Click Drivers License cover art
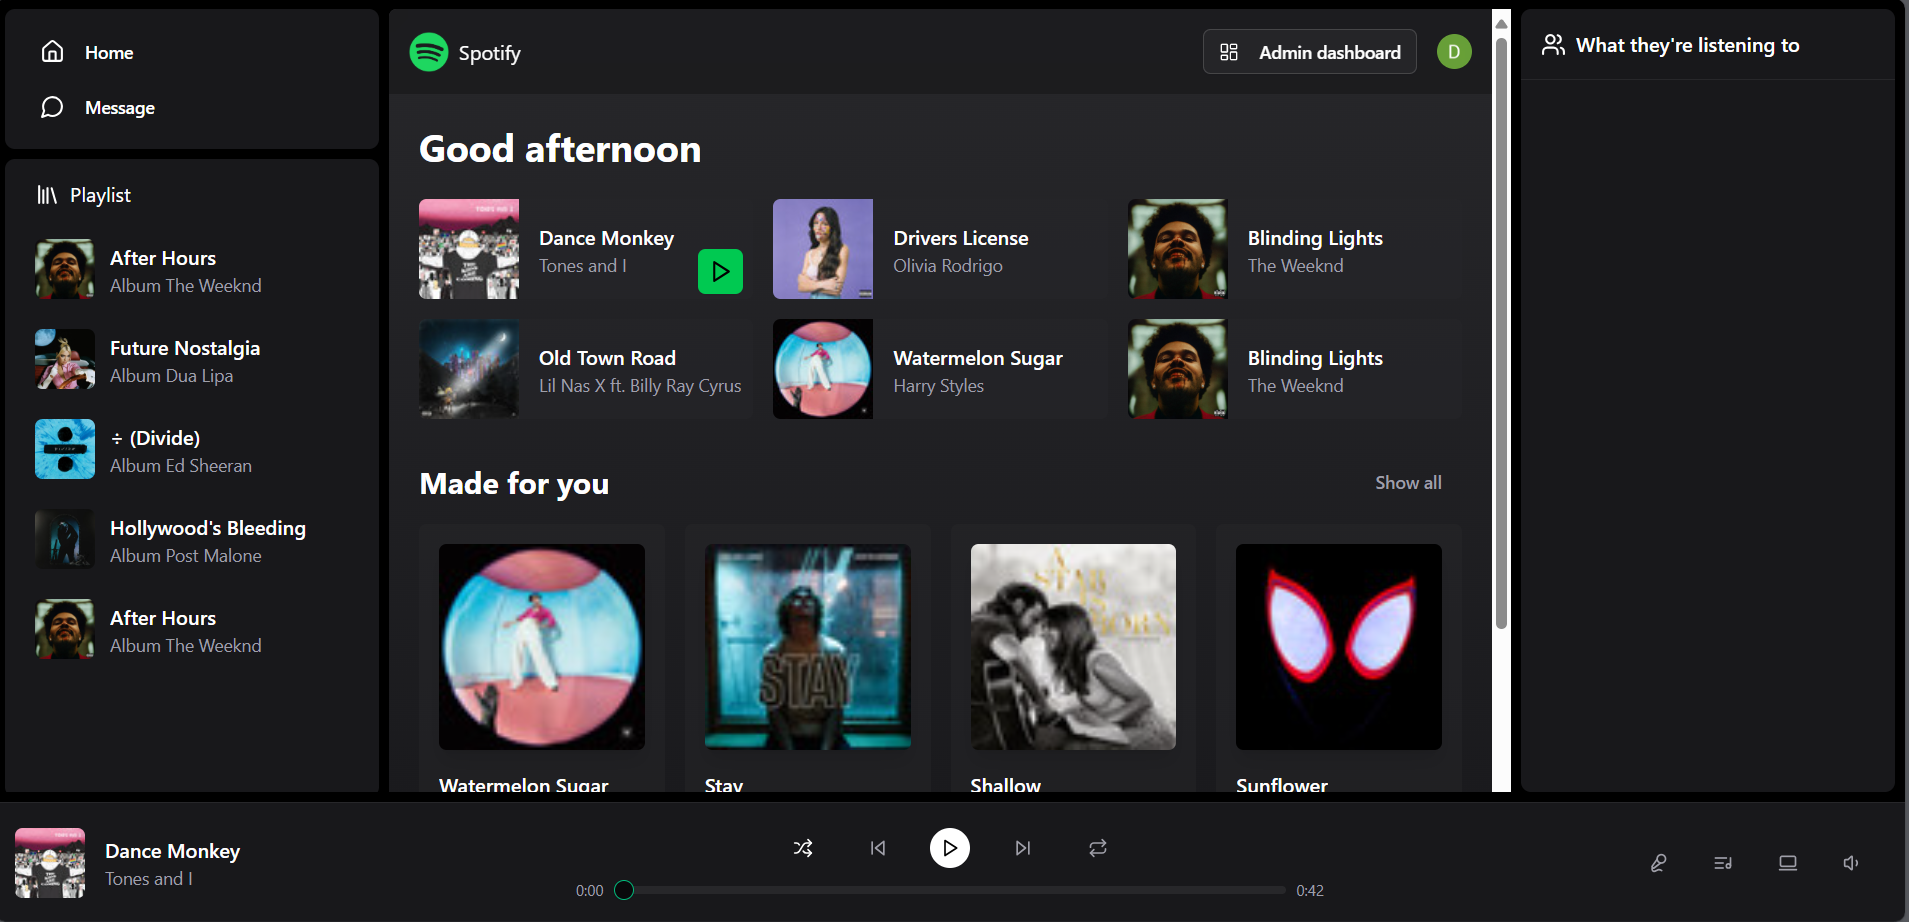Screen dimensions: 1909x922 click(823, 249)
